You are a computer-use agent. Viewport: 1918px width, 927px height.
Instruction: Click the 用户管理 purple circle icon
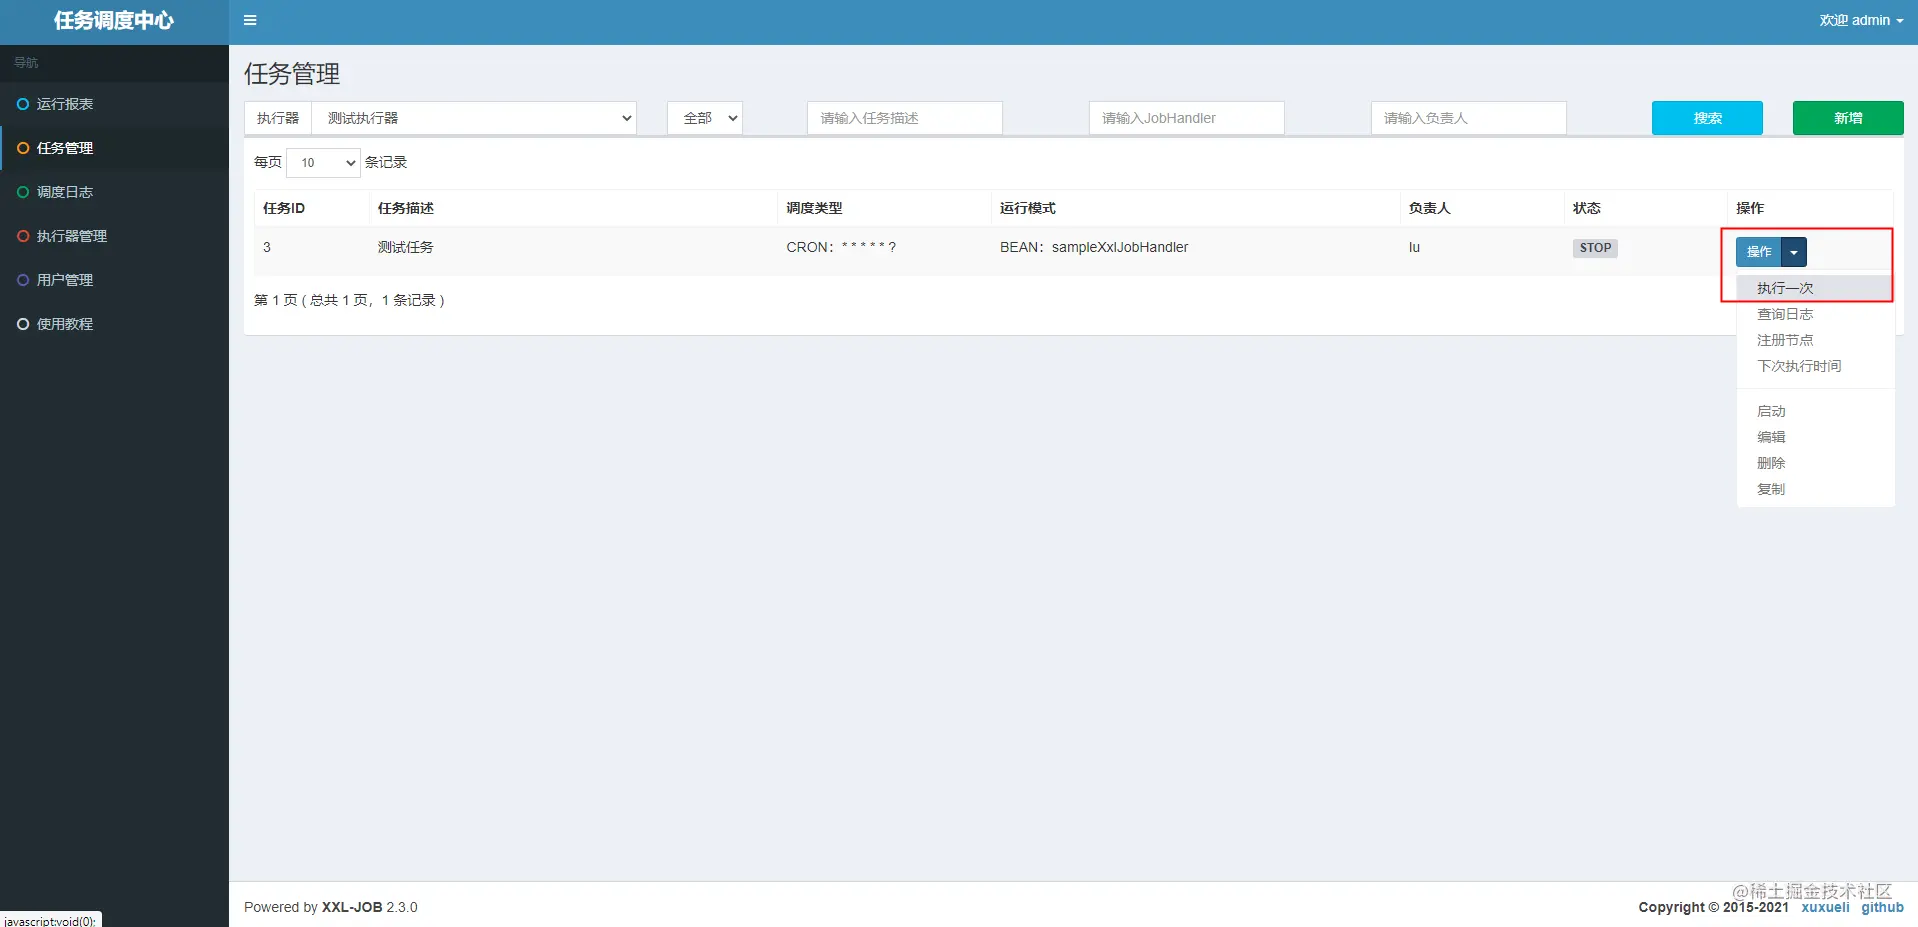[23, 280]
